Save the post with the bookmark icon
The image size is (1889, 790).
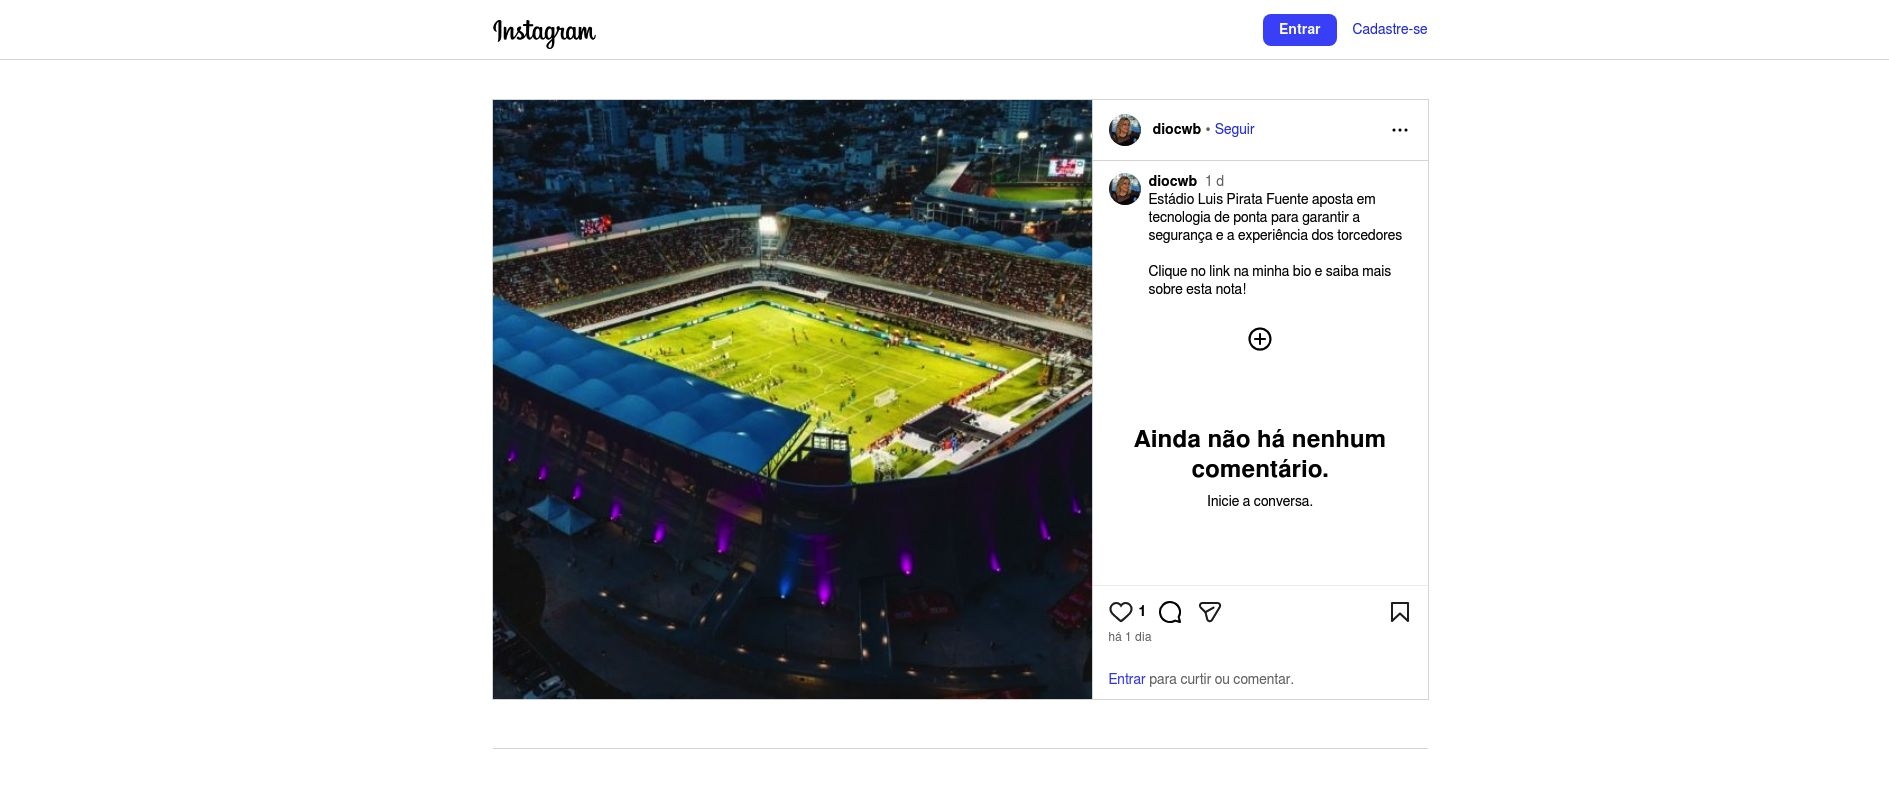pyautogui.click(x=1399, y=612)
